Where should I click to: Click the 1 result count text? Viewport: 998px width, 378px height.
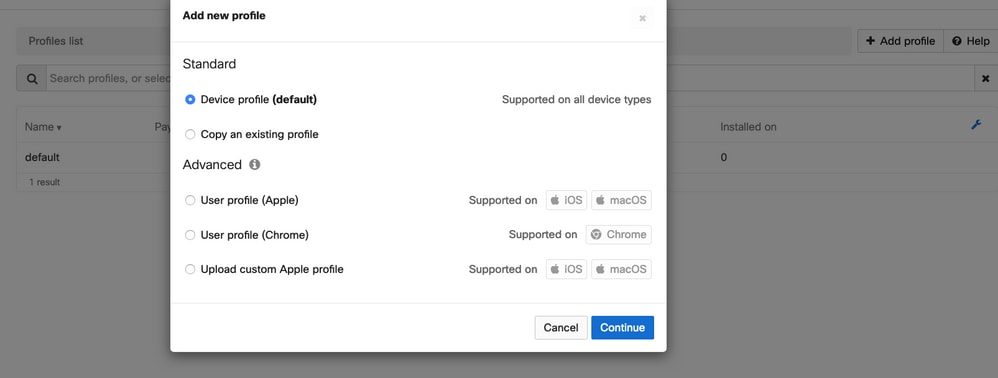(45, 183)
